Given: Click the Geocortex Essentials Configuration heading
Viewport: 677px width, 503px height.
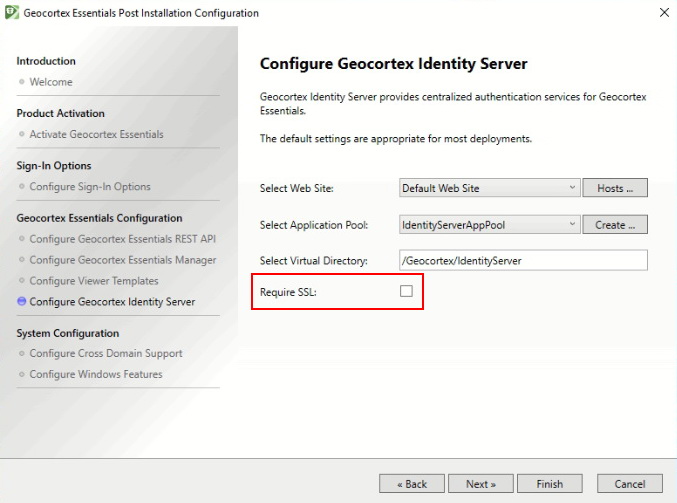Looking at the screenshot, I should coord(99,218).
